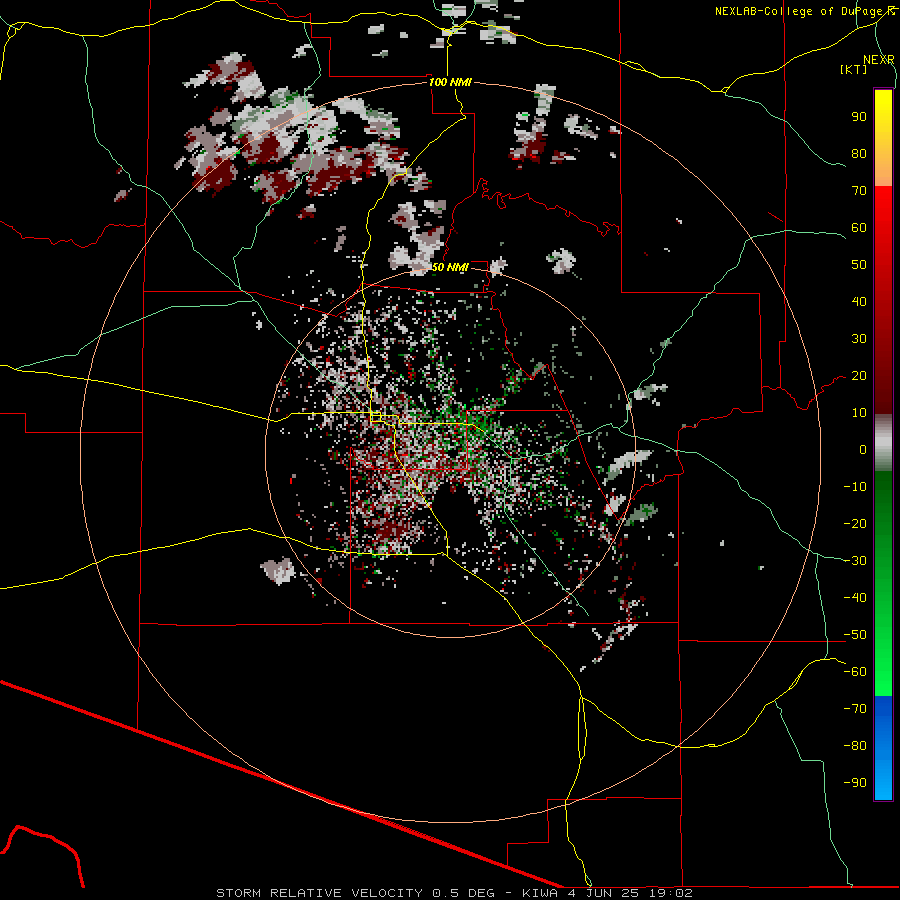Click the -90 value on the velocity scale
The height and width of the screenshot is (900, 900).
(855, 783)
